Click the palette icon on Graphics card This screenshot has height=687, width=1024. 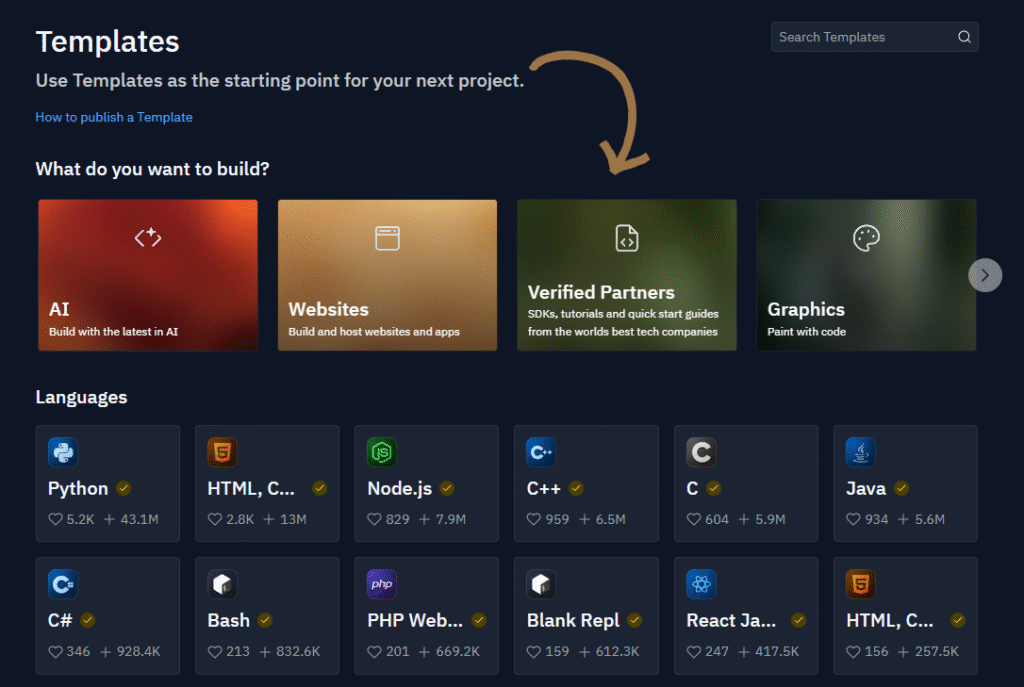point(866,237)
